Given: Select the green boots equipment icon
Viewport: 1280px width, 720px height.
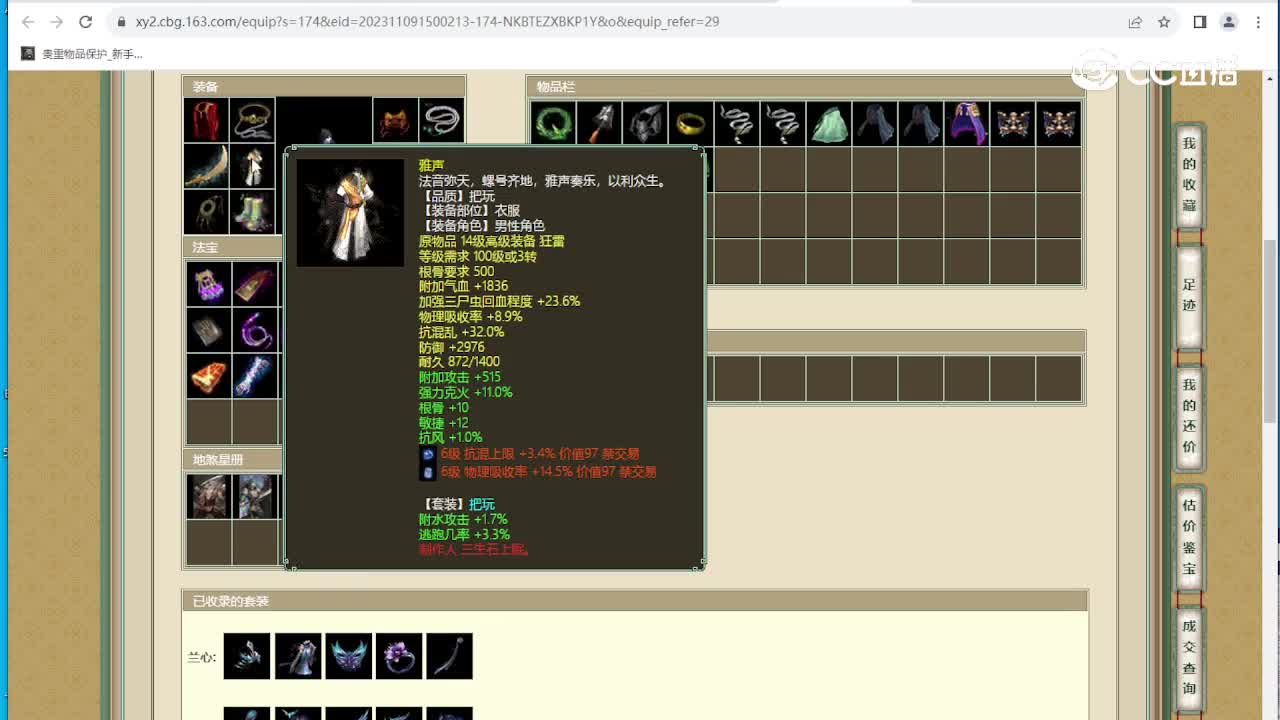Looking at the screenshot, I should click(x=253, y=212).
